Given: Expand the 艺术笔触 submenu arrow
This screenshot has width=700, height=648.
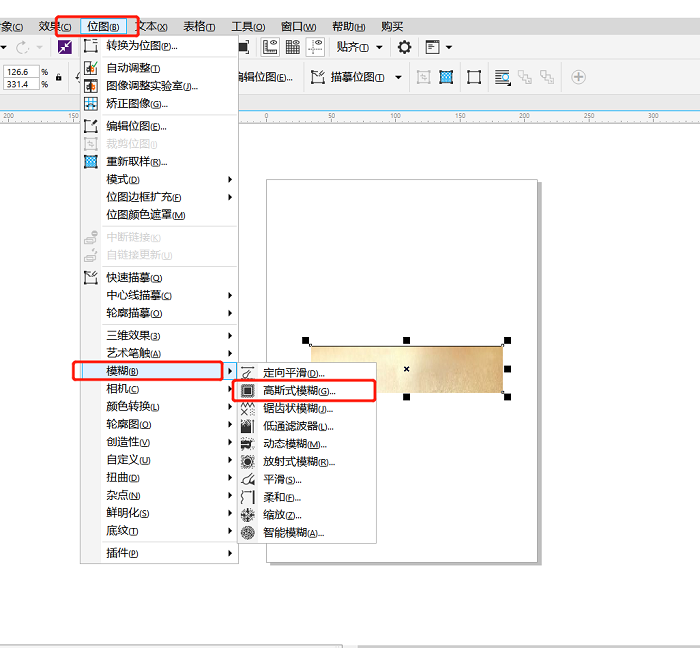Looking at the screenshot, I should click(230, 353).
